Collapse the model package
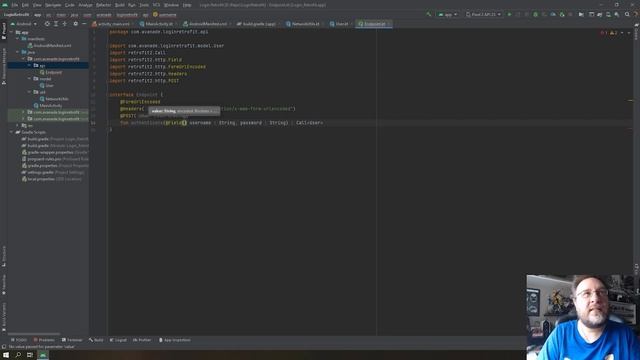 (29, 79)
